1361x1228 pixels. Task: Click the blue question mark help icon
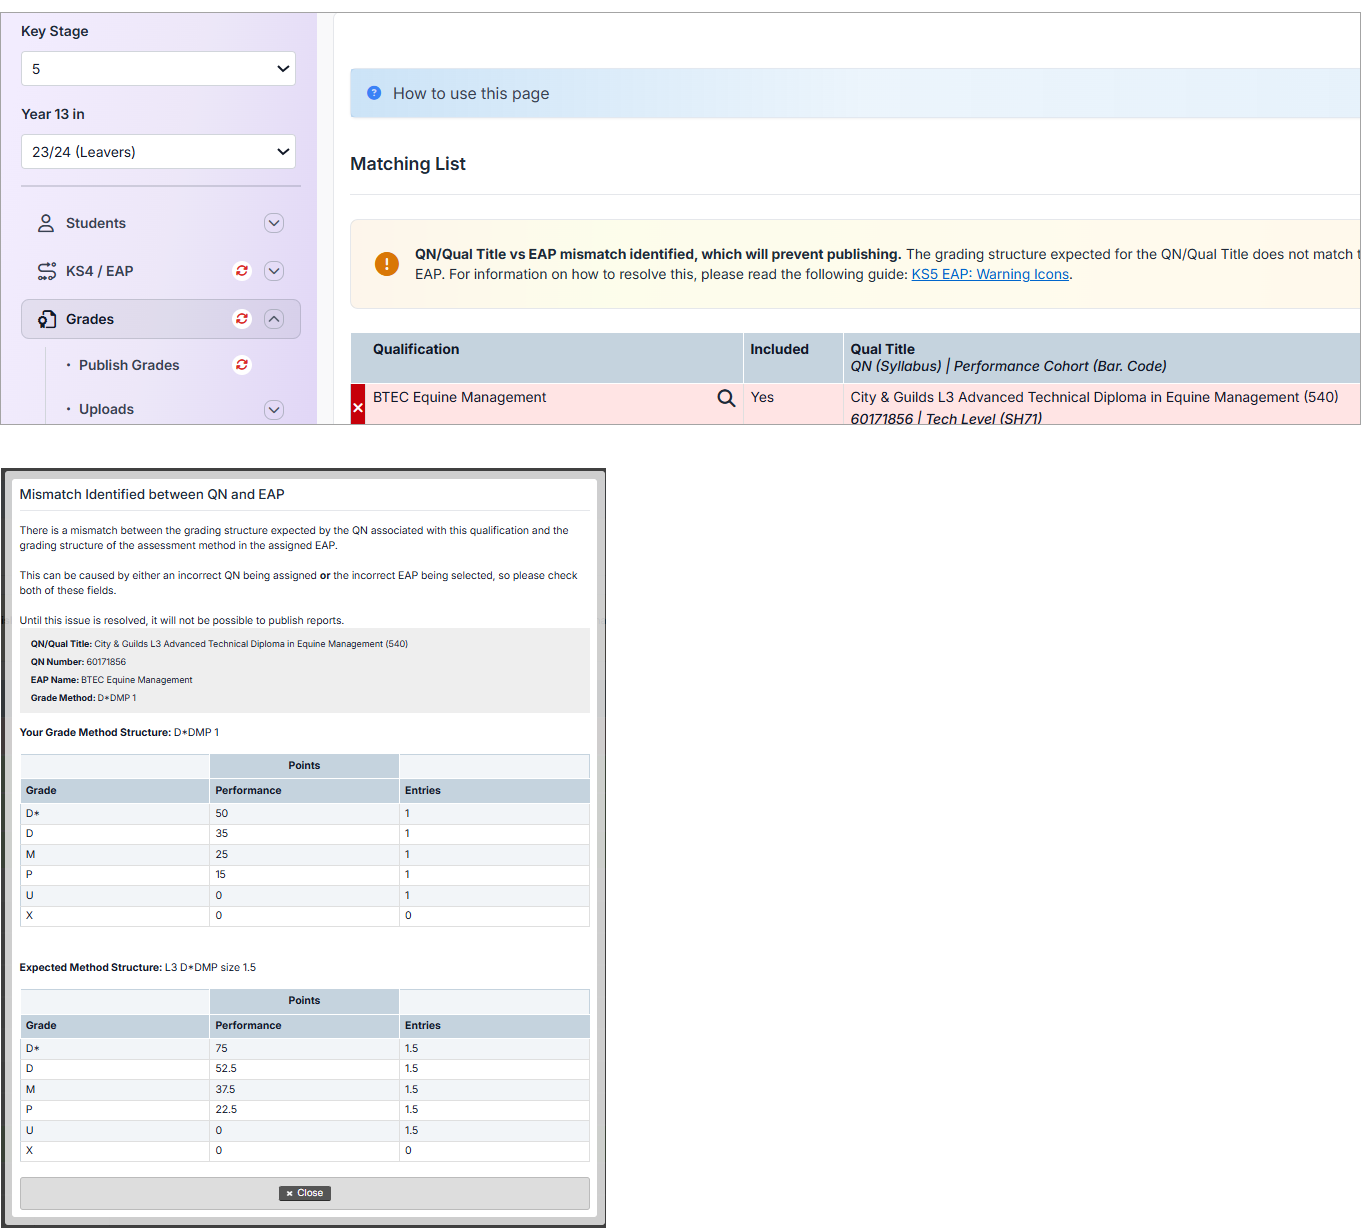pyautogui.click(x=374, y=93)
